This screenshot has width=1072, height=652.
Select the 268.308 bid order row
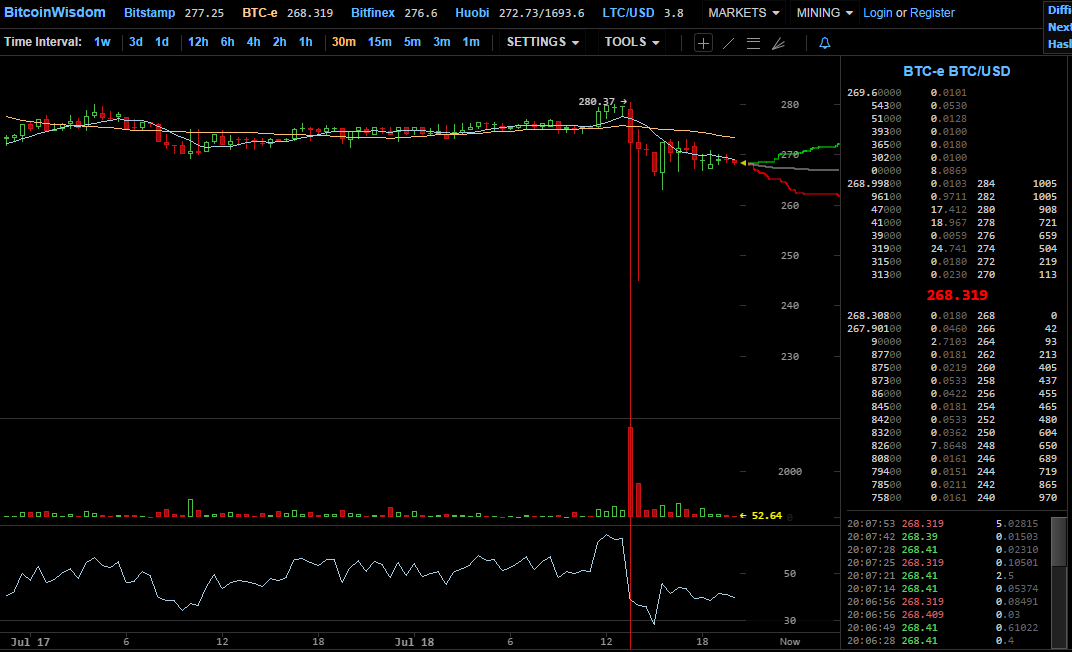coord(952,316)
